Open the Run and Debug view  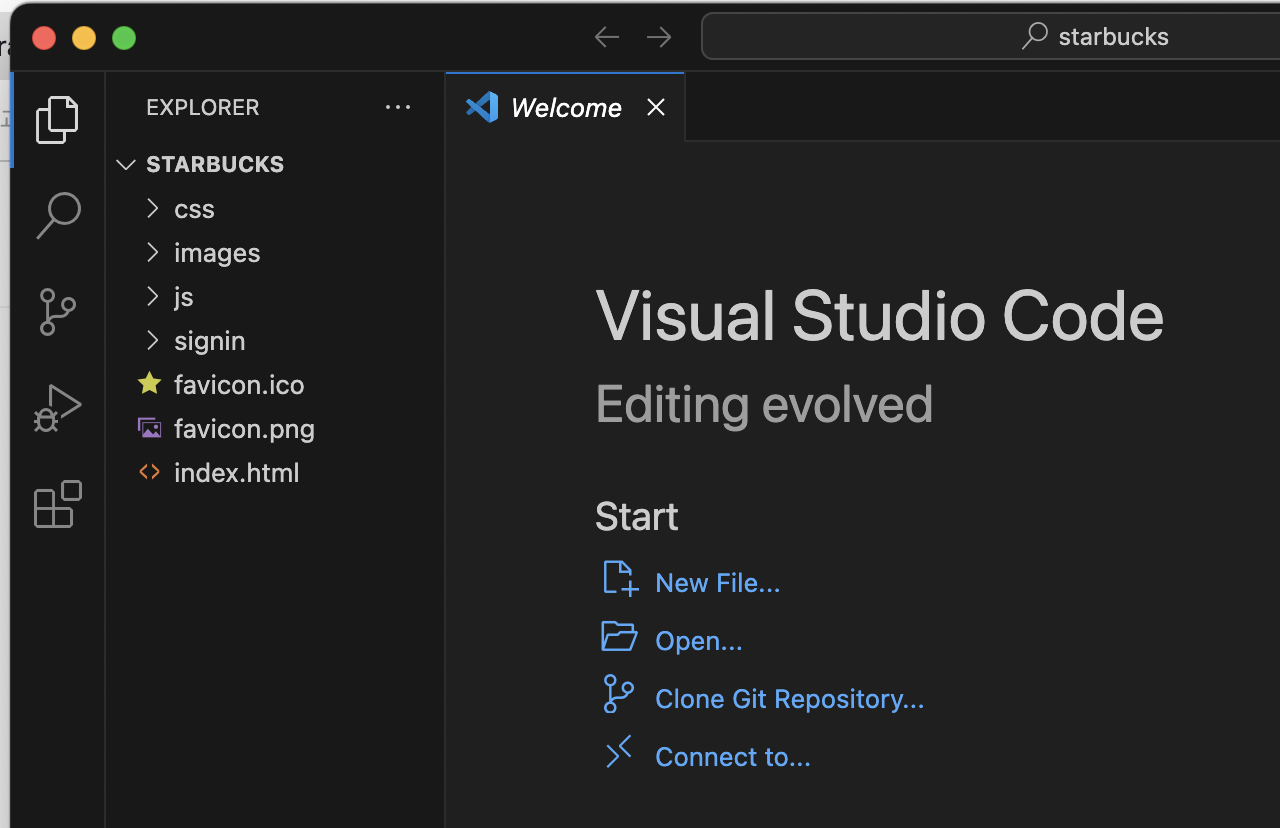click(x=57, y=408)
